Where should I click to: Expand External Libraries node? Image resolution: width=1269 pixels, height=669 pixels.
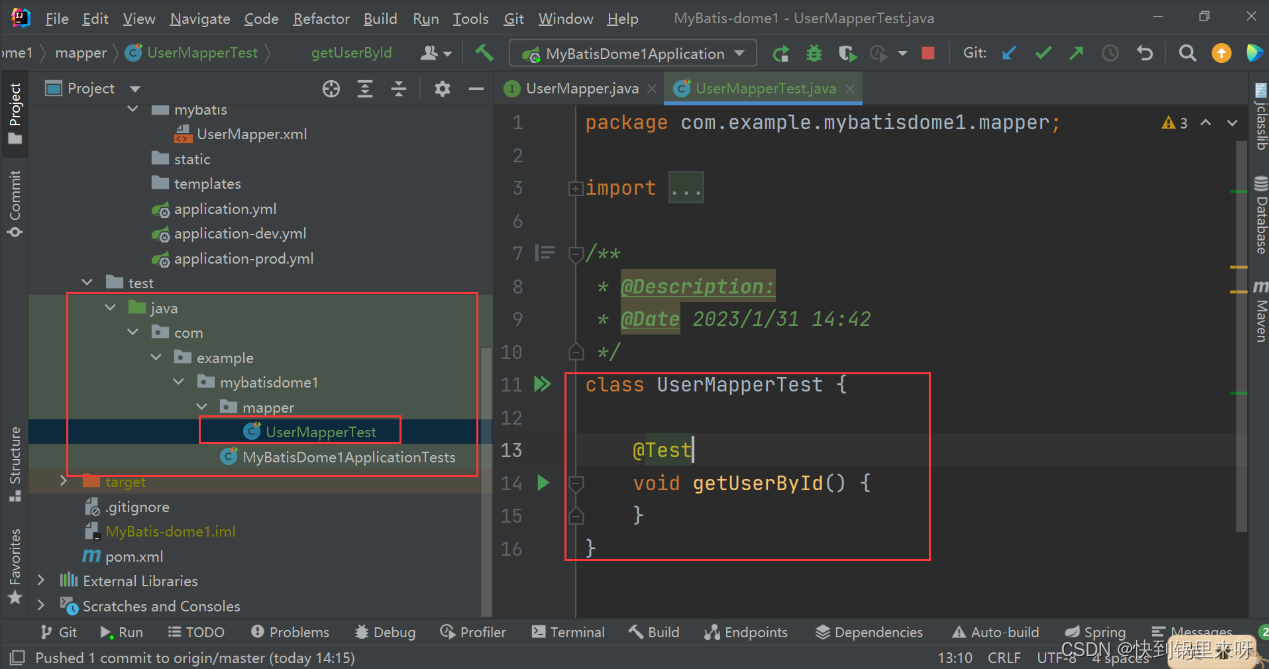click(x=41, y=580)
